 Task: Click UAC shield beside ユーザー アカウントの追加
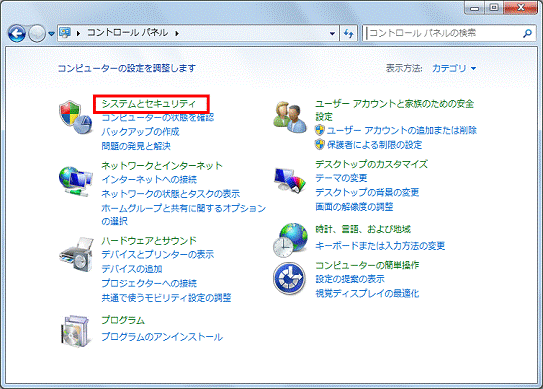320,130
